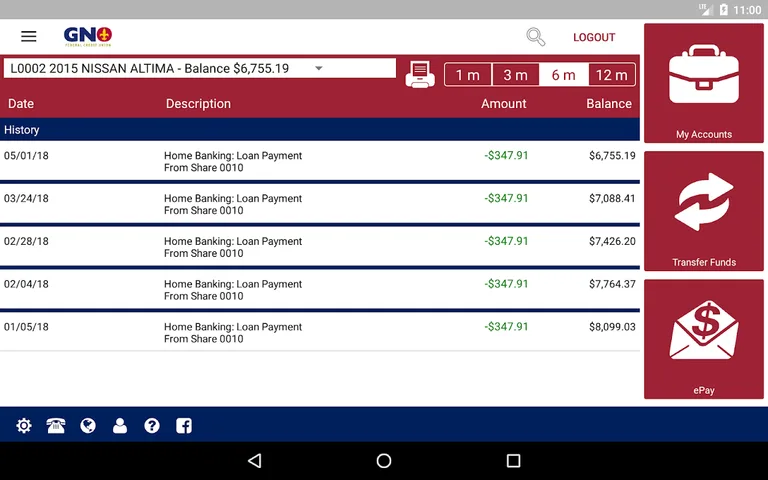Tap Loan Payment description for 03/24/18
The width and height of the screenshot is (768, 480).
[x=233, y=204]
